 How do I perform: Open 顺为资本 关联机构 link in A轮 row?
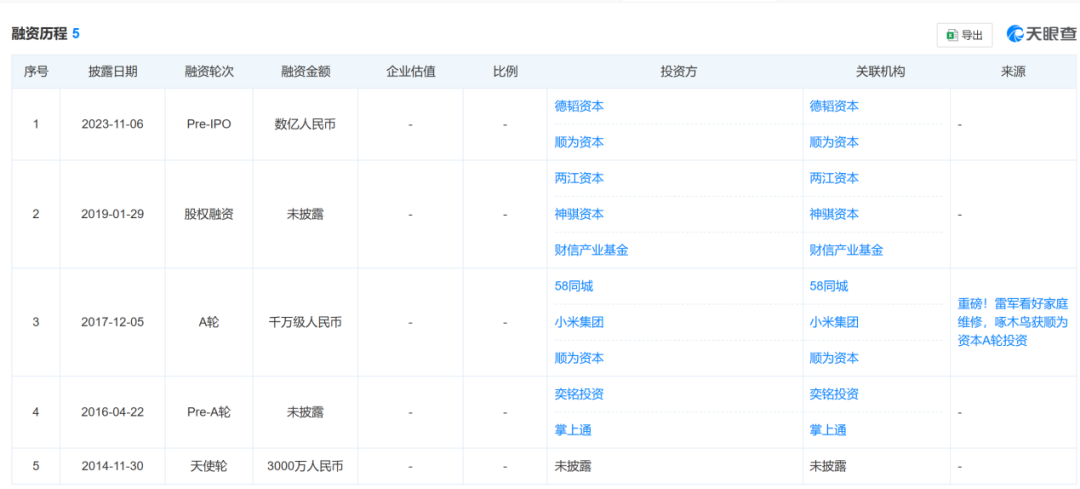pyautogui.click(x=834, y=358)
